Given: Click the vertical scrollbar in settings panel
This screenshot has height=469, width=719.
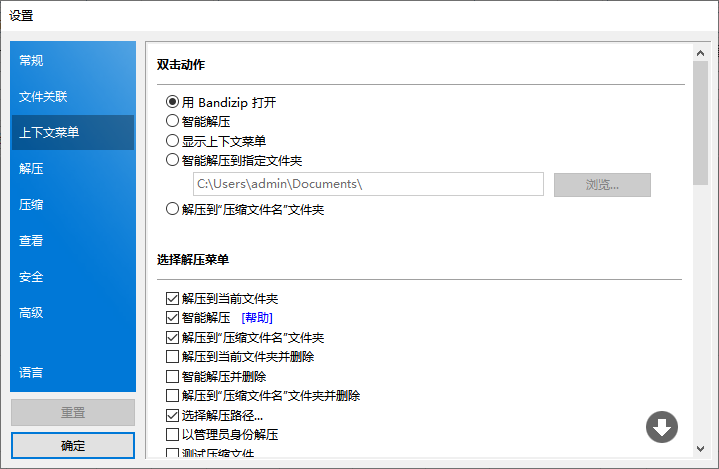Looking at the screenshot, I should (700, 120).
